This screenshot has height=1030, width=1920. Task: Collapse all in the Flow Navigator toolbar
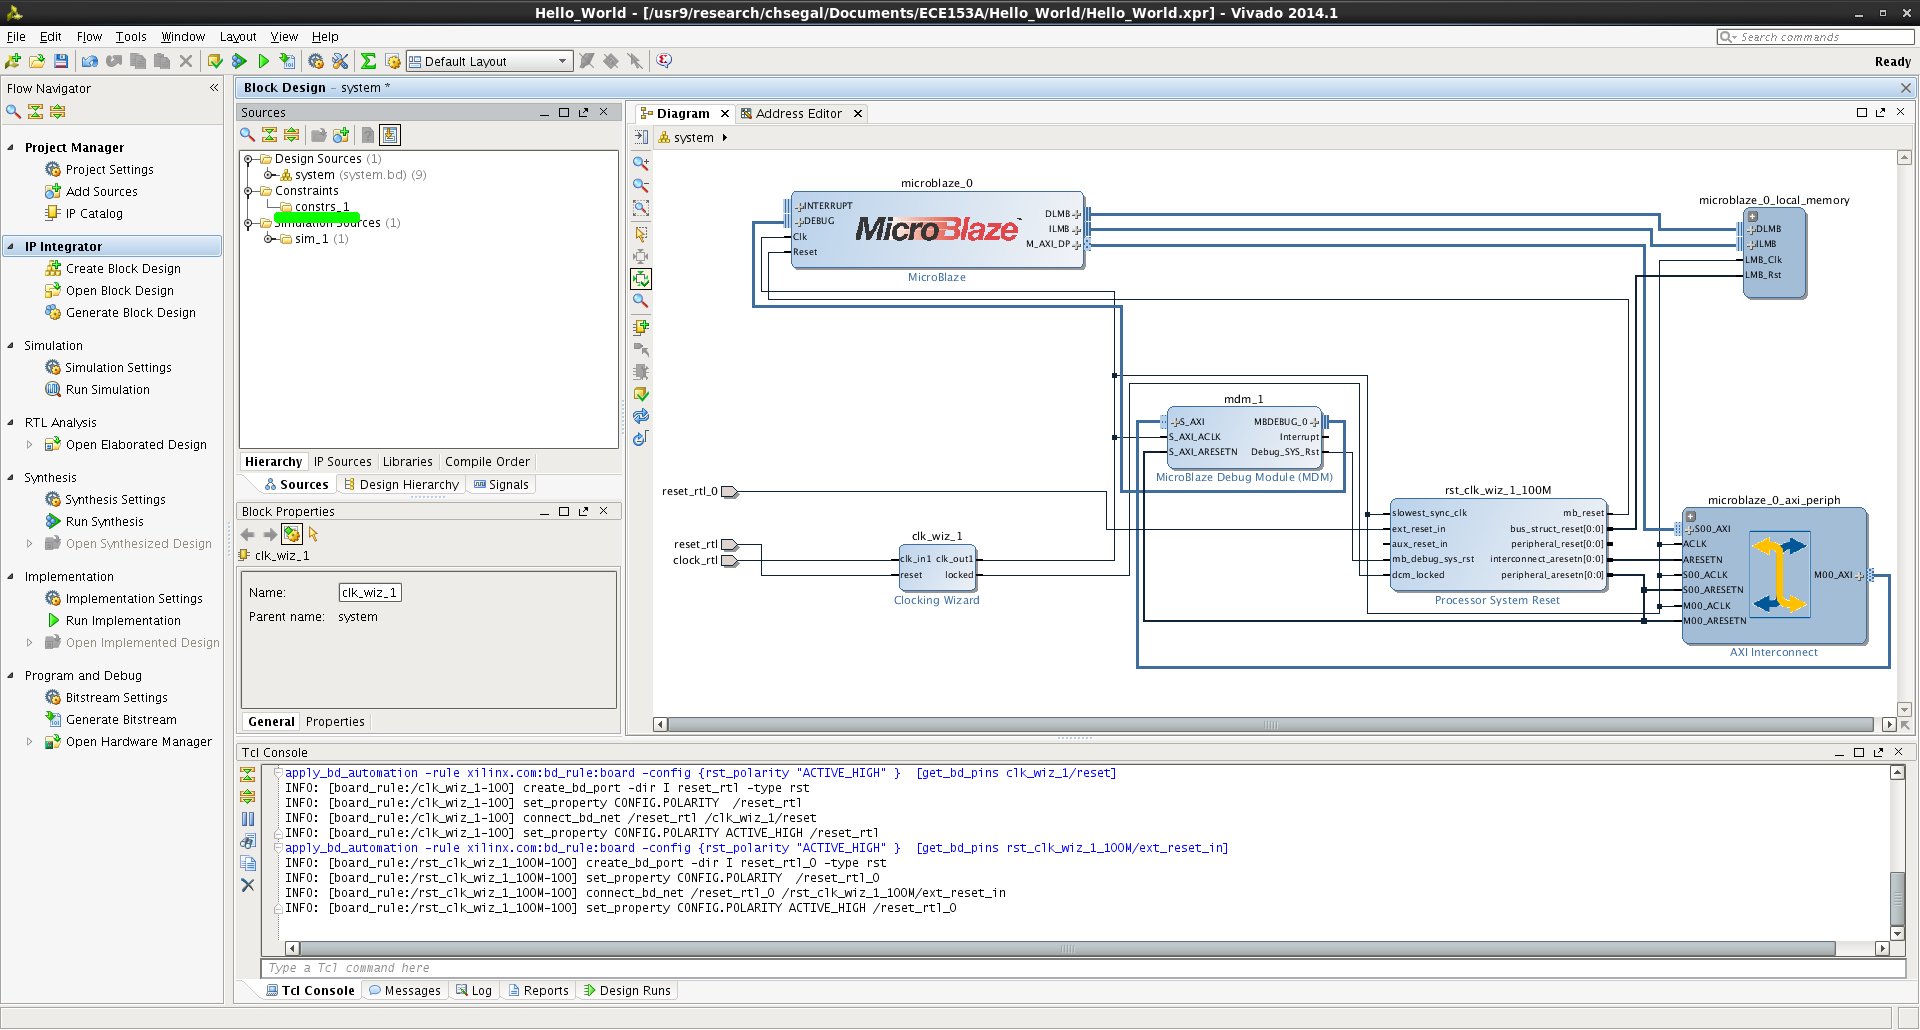[x=35, y=111]
